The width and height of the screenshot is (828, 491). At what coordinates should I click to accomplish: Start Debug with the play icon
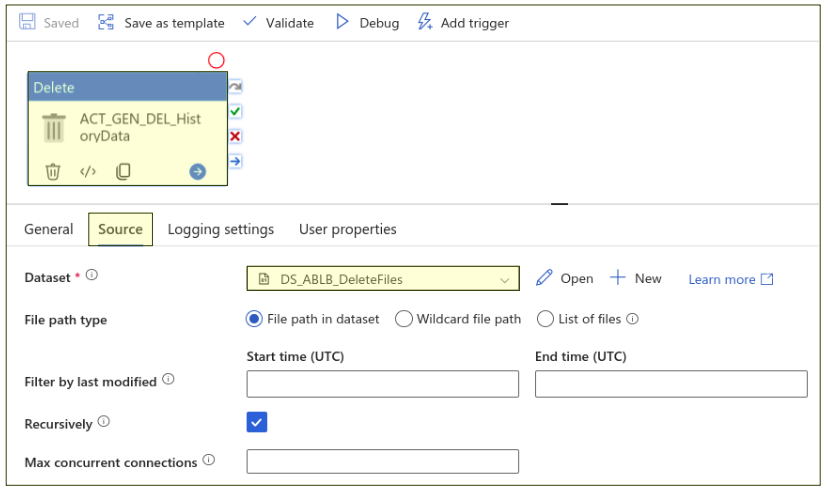pos(342,22)
